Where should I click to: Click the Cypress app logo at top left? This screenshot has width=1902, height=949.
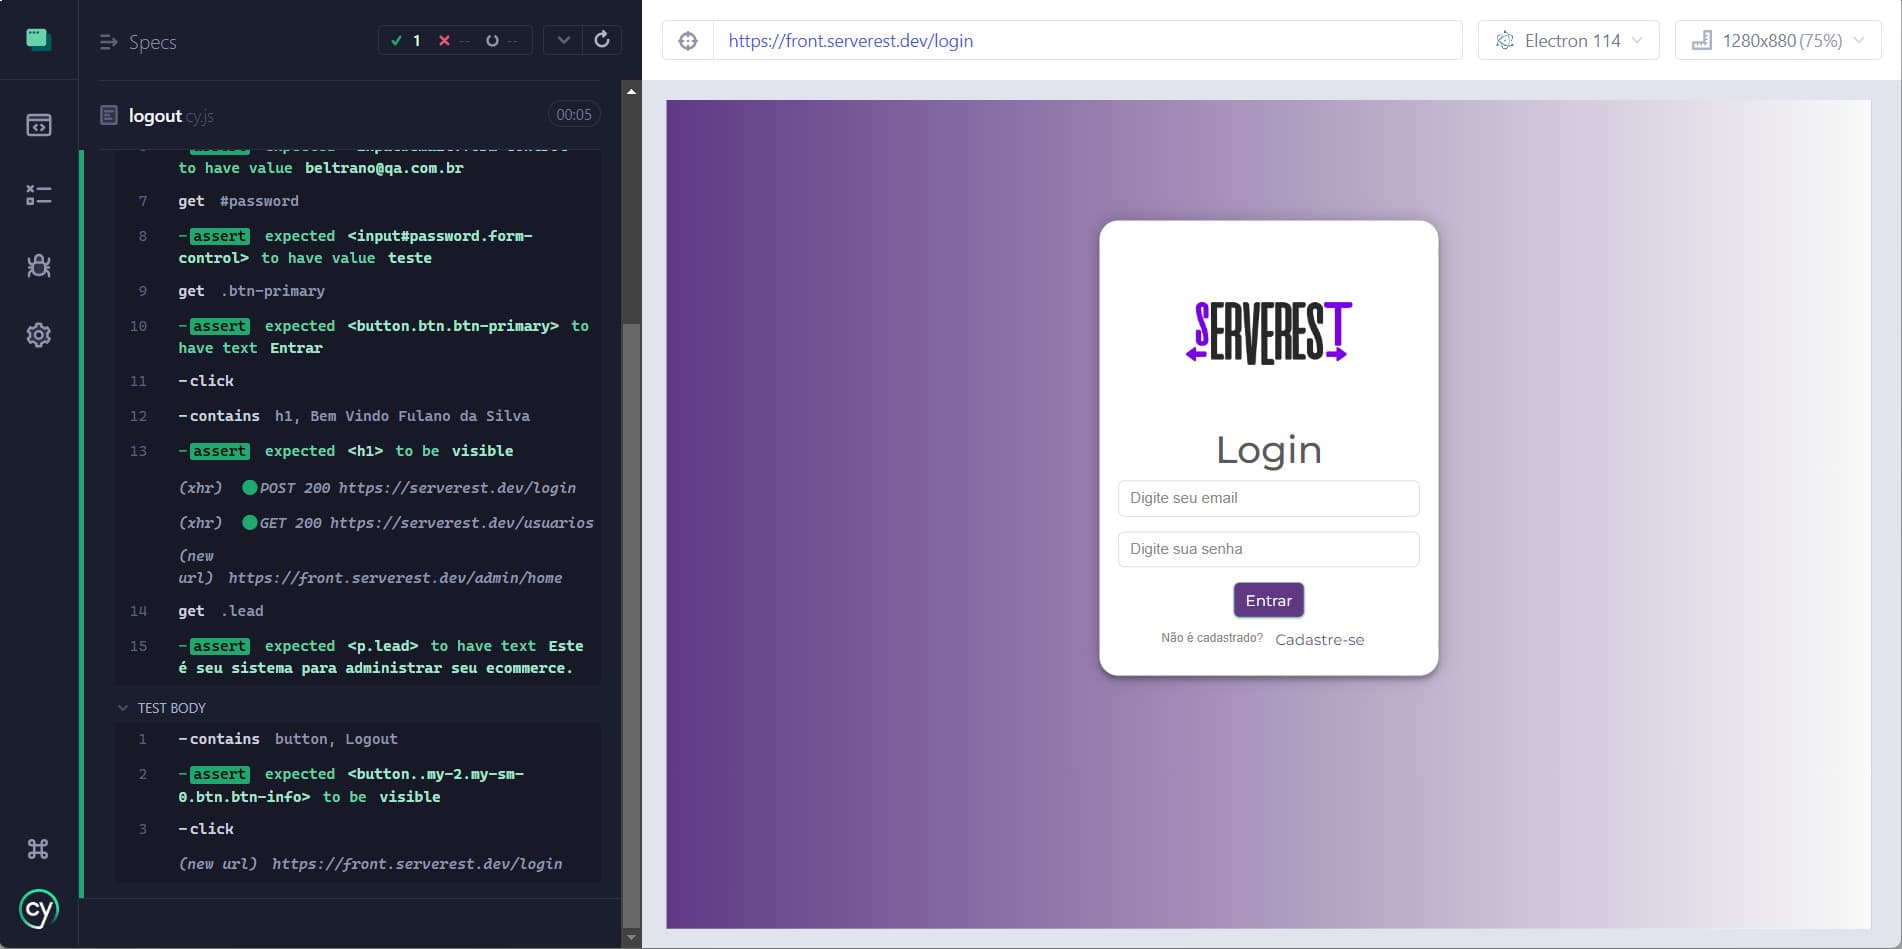pos(38,40)
